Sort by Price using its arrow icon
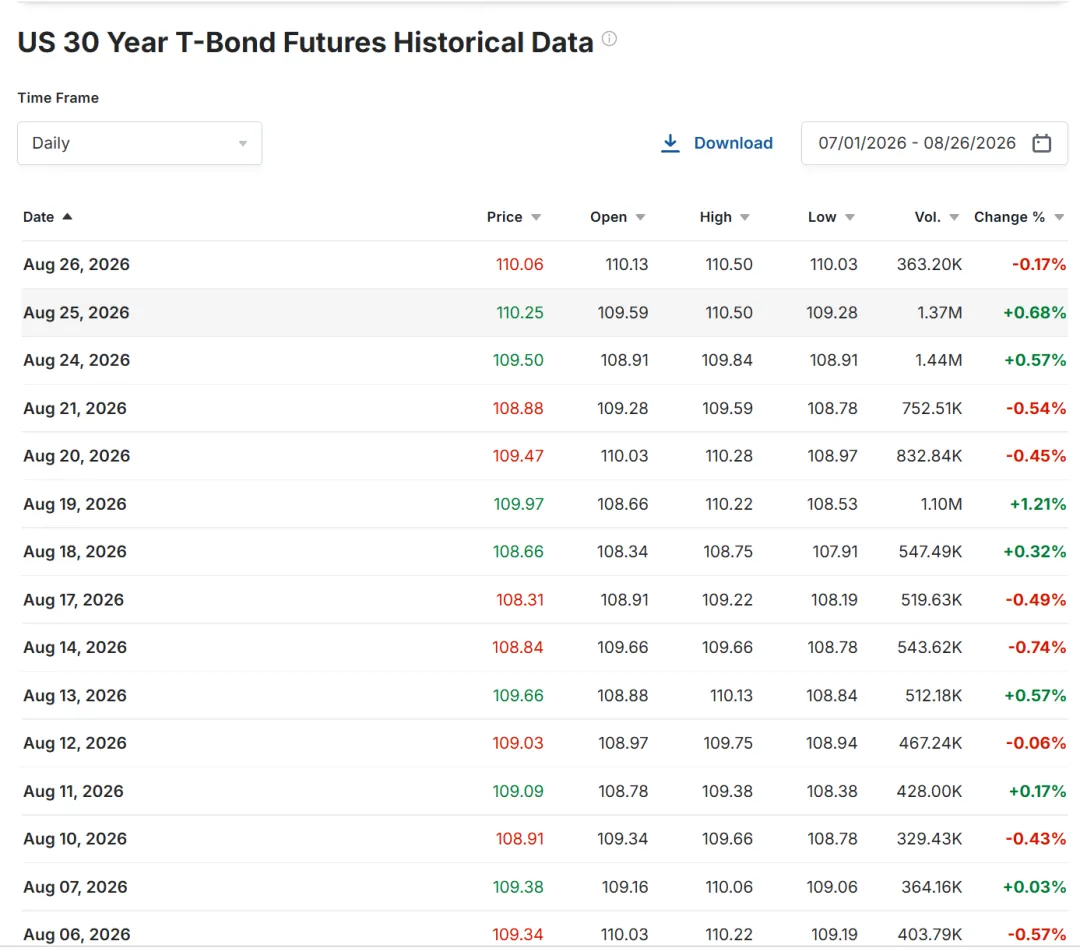 pyautogui.click(x=536, y=218)
